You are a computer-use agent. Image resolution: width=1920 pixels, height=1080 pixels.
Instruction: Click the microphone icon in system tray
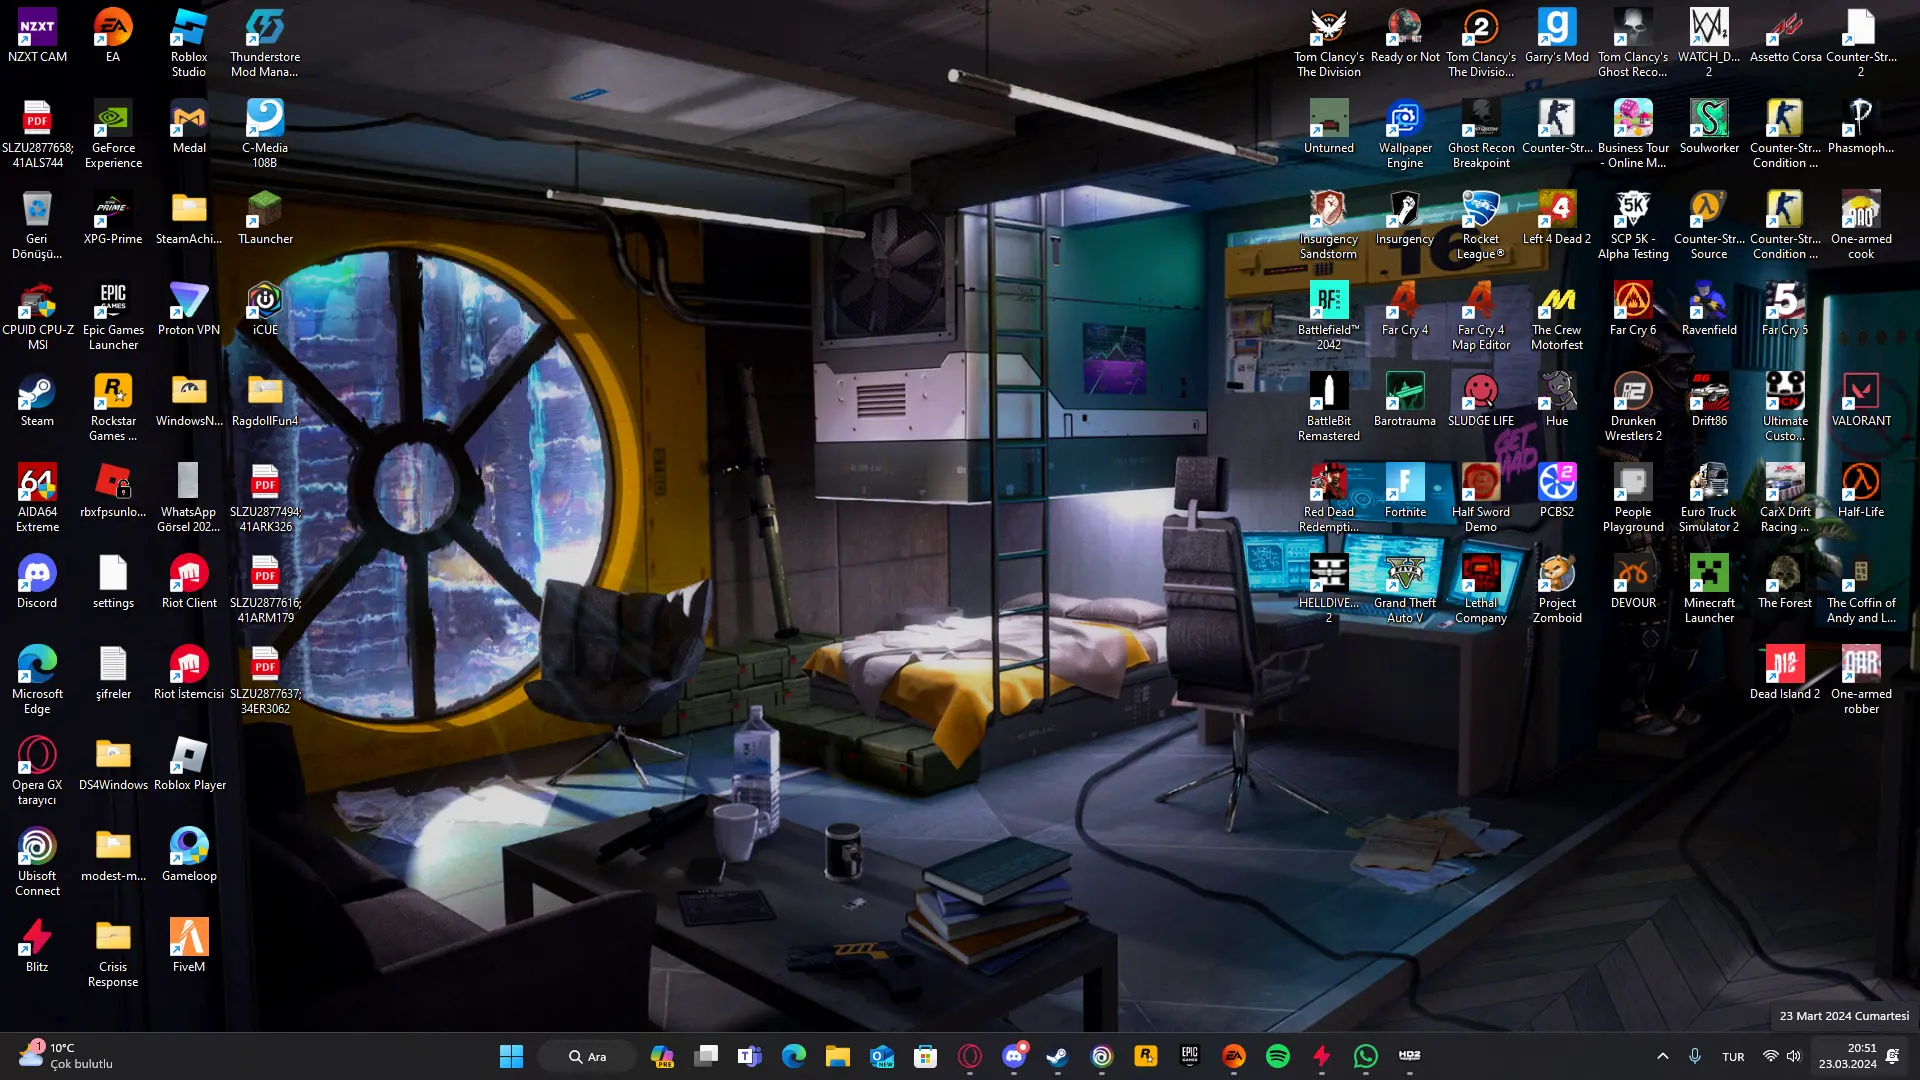click(1695, 1056)
